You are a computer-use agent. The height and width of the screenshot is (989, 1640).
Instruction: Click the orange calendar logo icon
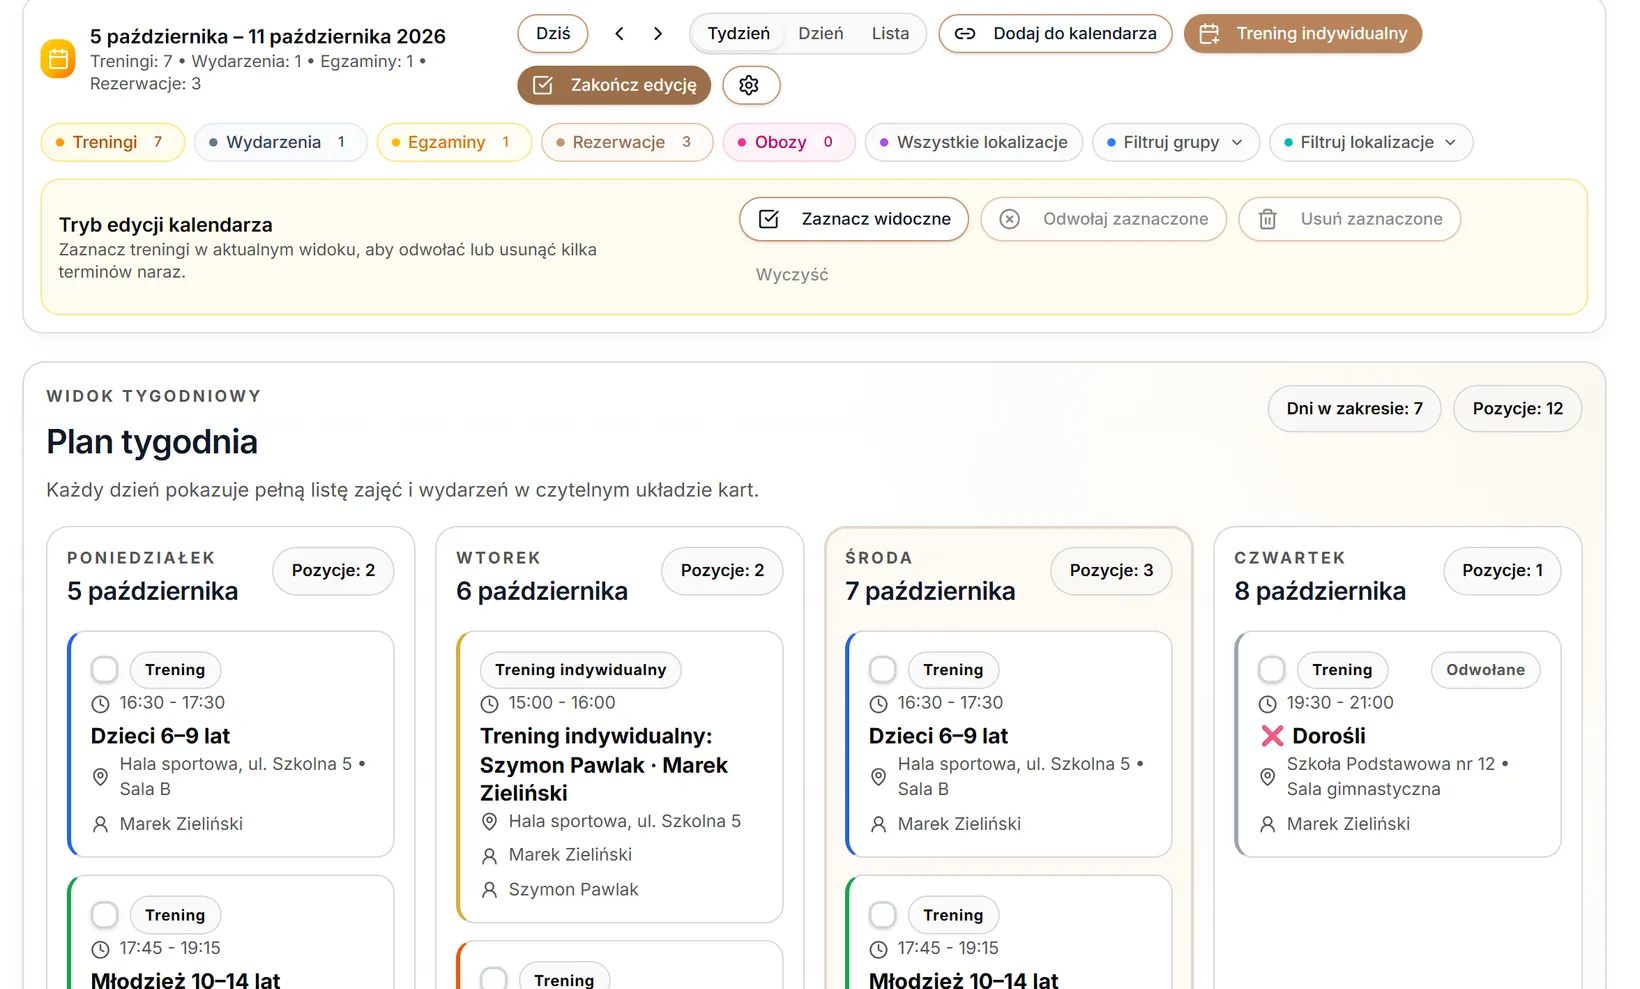coord(58,59)
